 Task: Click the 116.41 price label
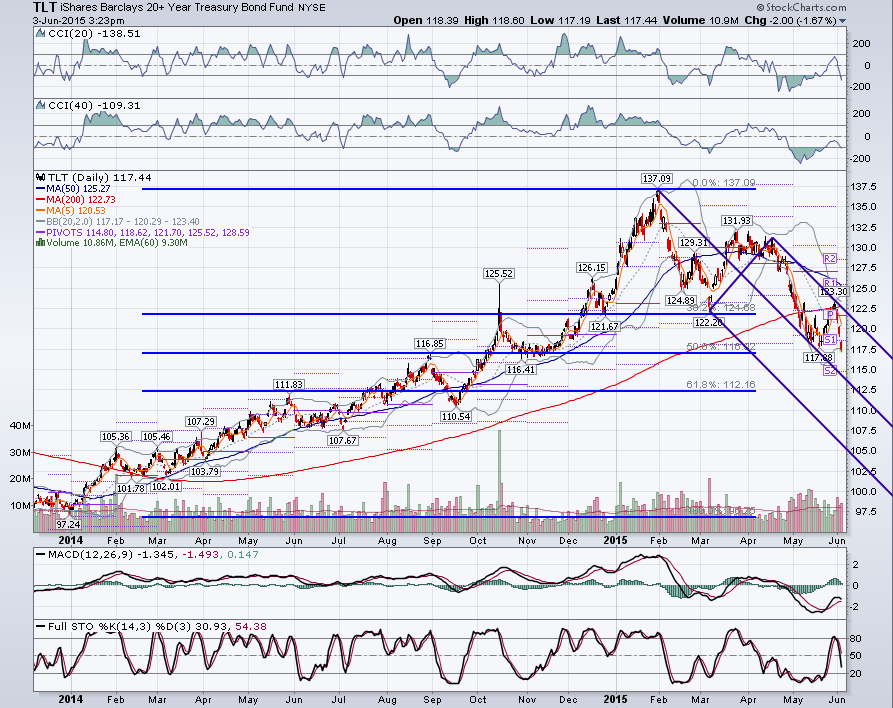pos(521,370)
